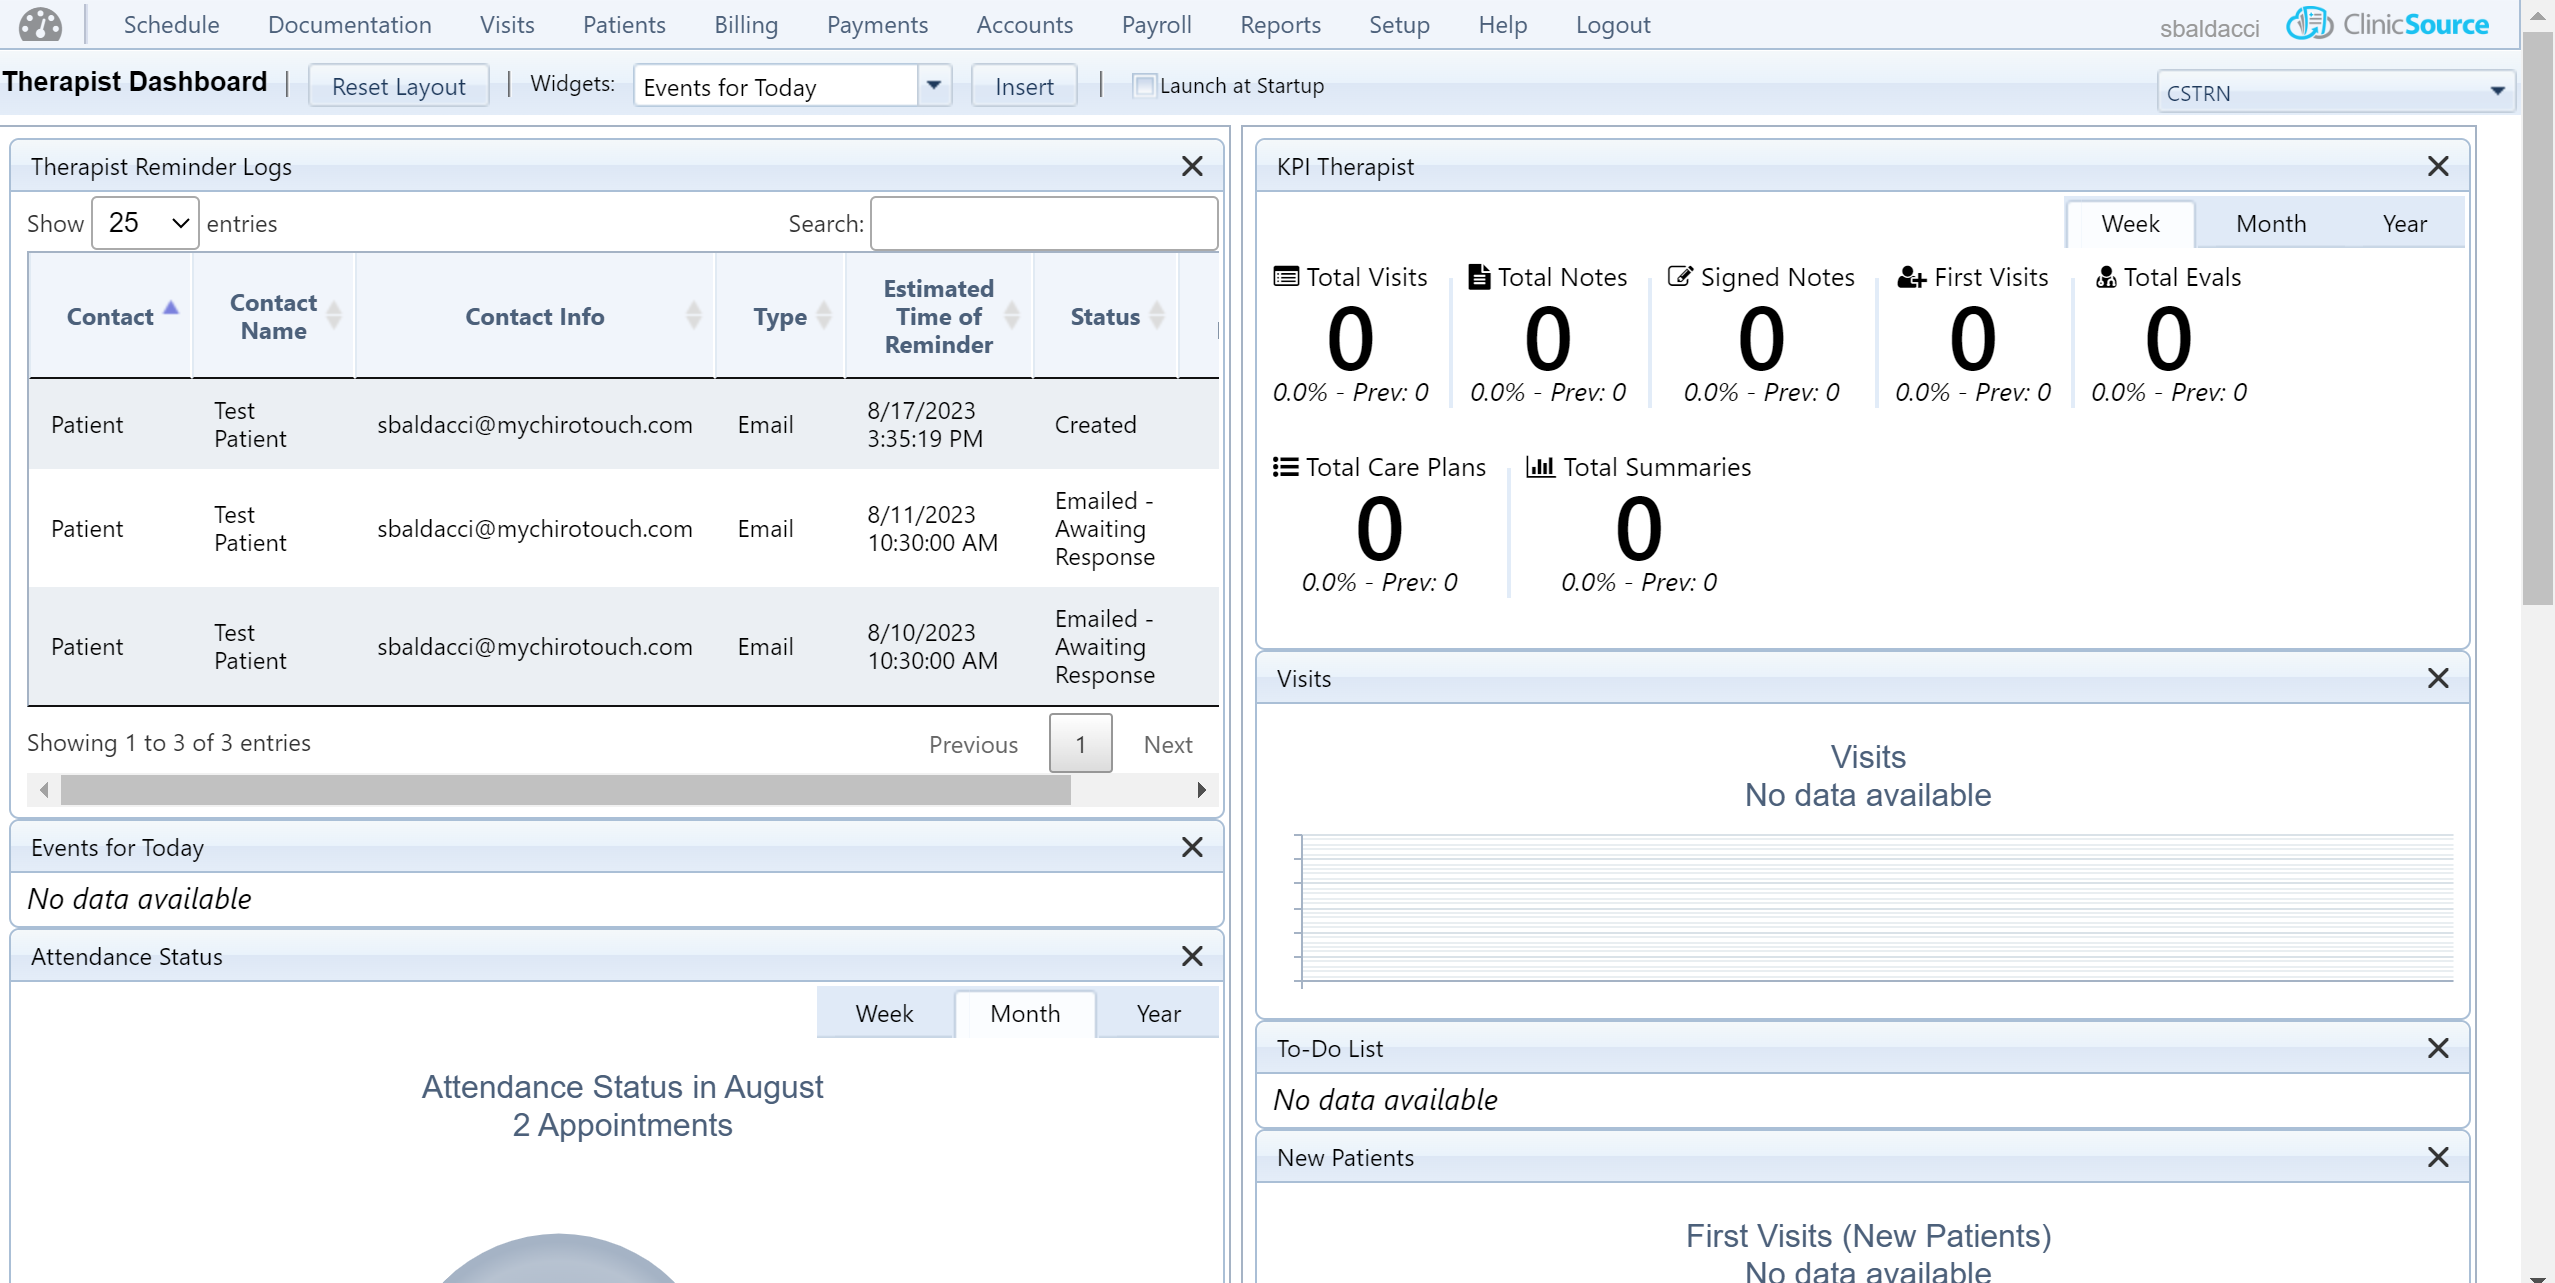Click the page vertical scrollbar thumb
Image resolution: width=2555 pixels, height=1283 pixels.
click(x=2538, y=318)
